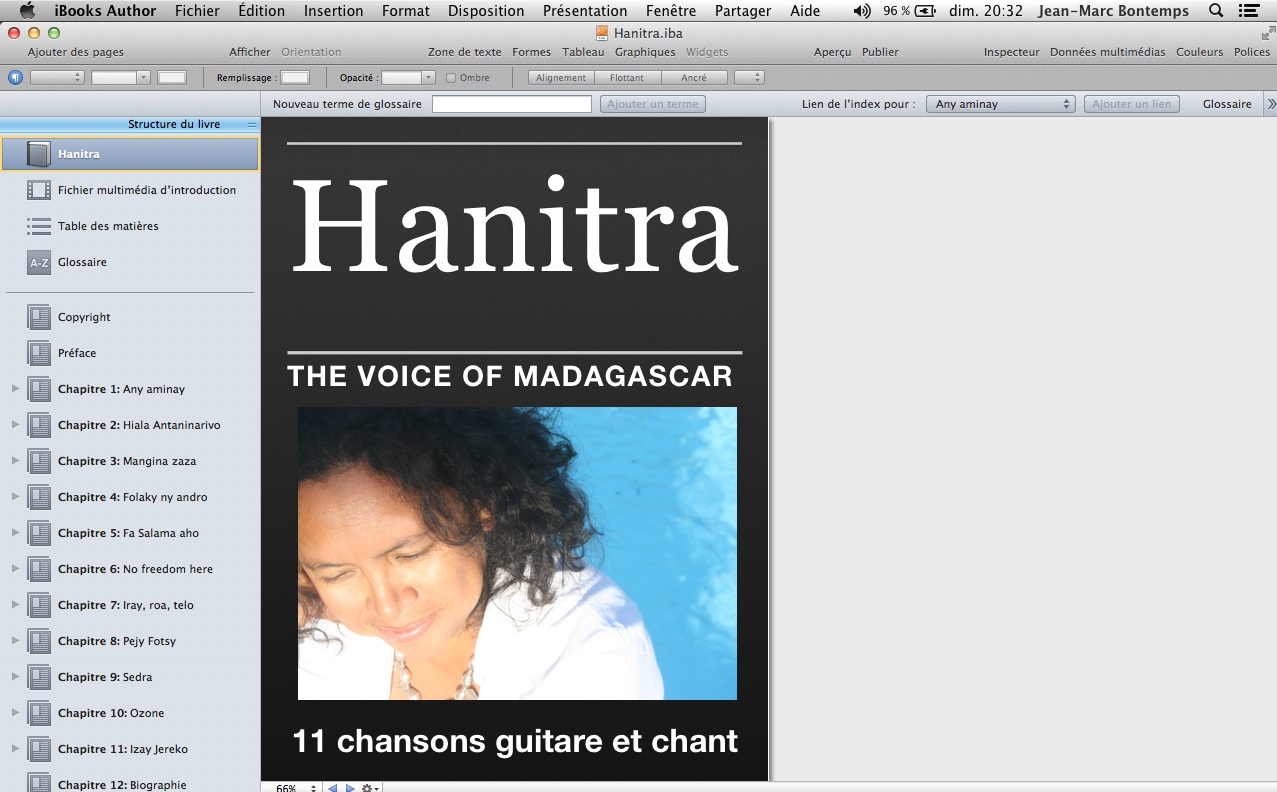Open the Inspecteur panel
Viewport: 1277px width, 792px height.
(x=1011, y=51)
